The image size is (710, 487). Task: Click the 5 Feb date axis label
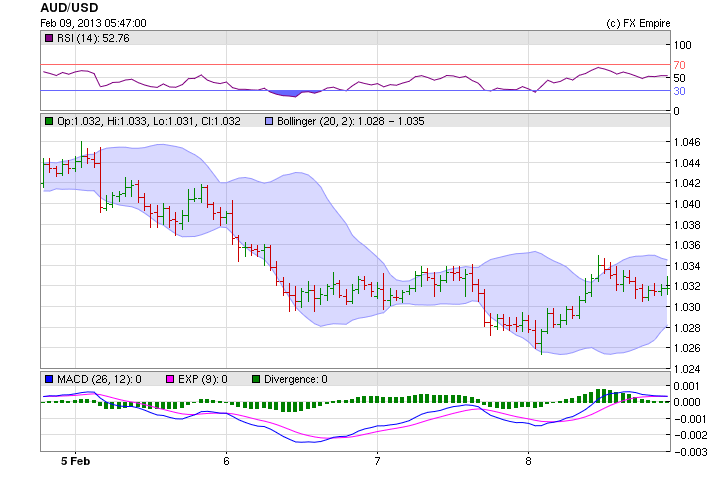coord(76,461)
